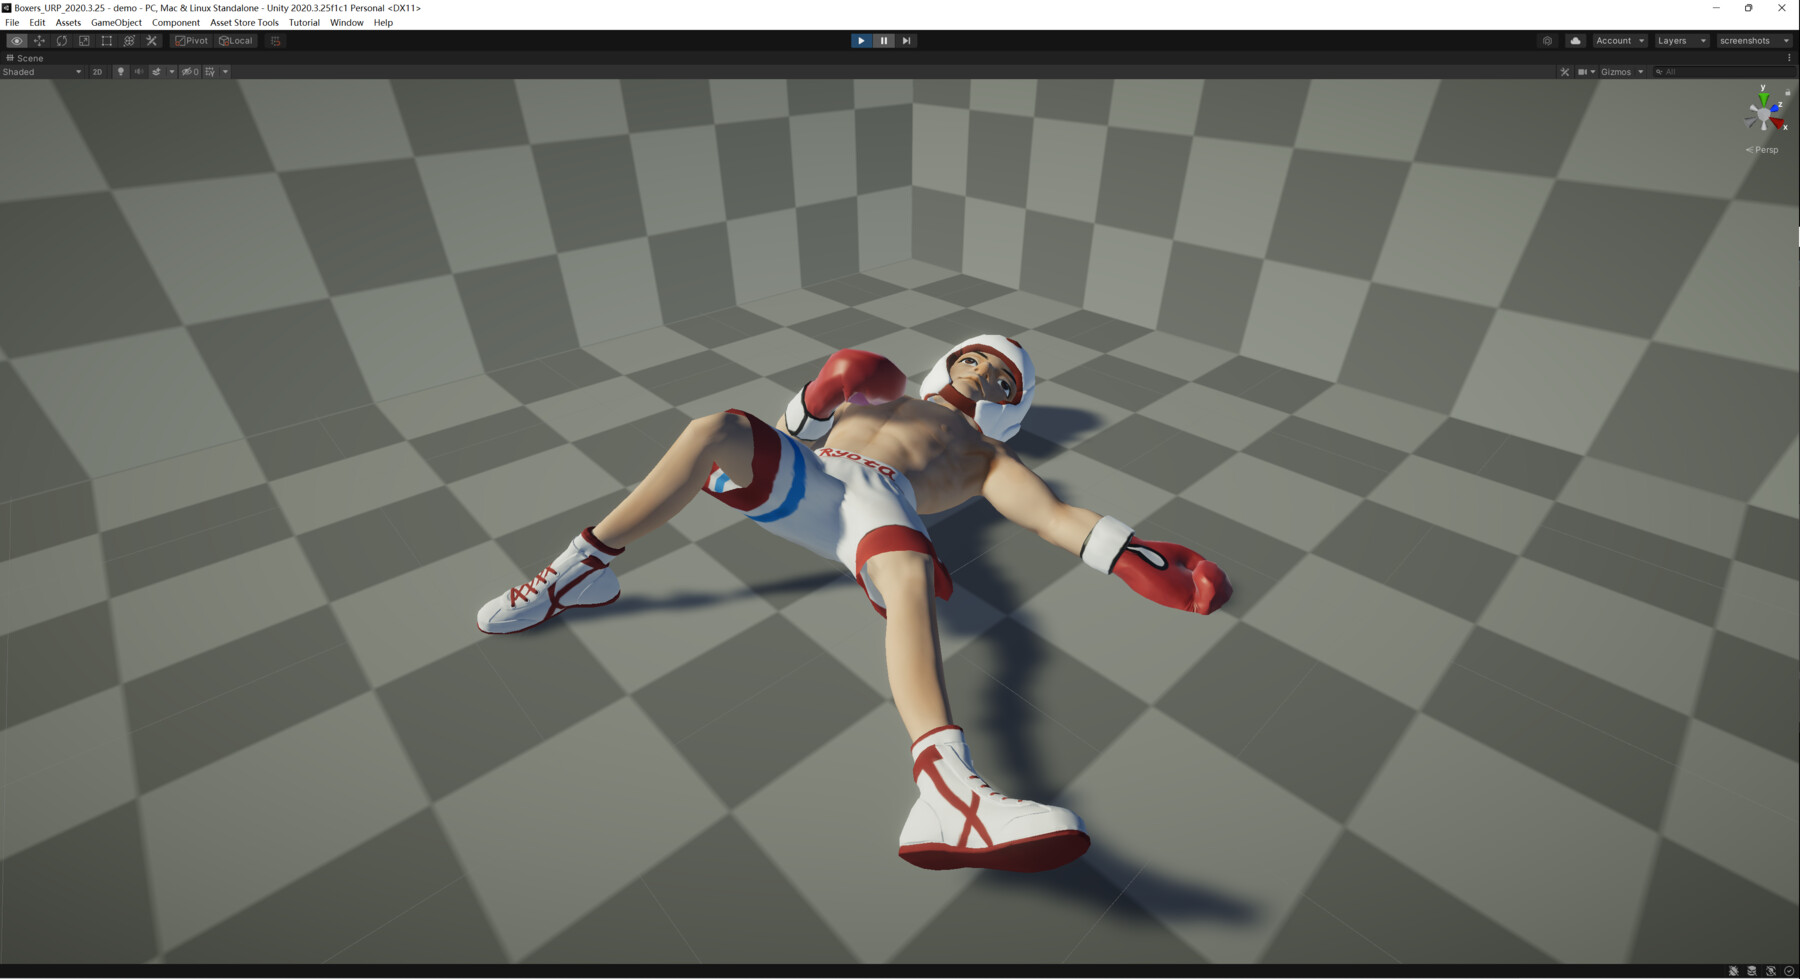Image resolution: width=1800 pixels, height=979 pixels.
Task: Select the Rect Transform tool
Action: pos(106,40)
